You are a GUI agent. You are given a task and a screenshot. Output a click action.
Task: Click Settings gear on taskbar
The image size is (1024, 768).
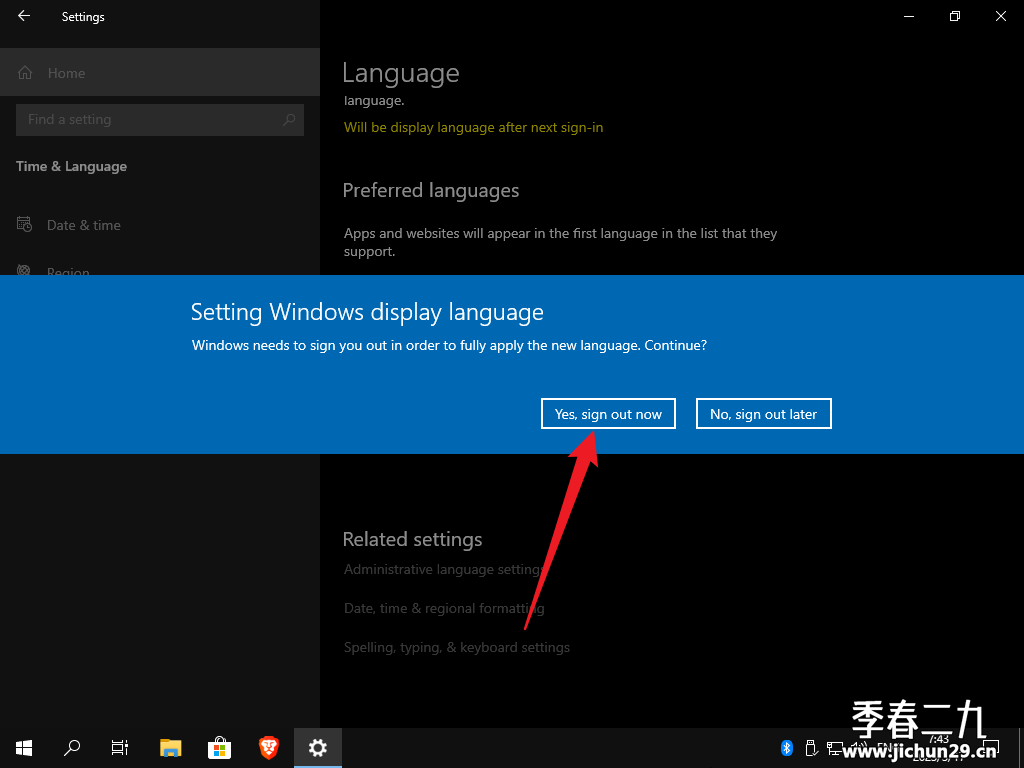coord(317,748)
